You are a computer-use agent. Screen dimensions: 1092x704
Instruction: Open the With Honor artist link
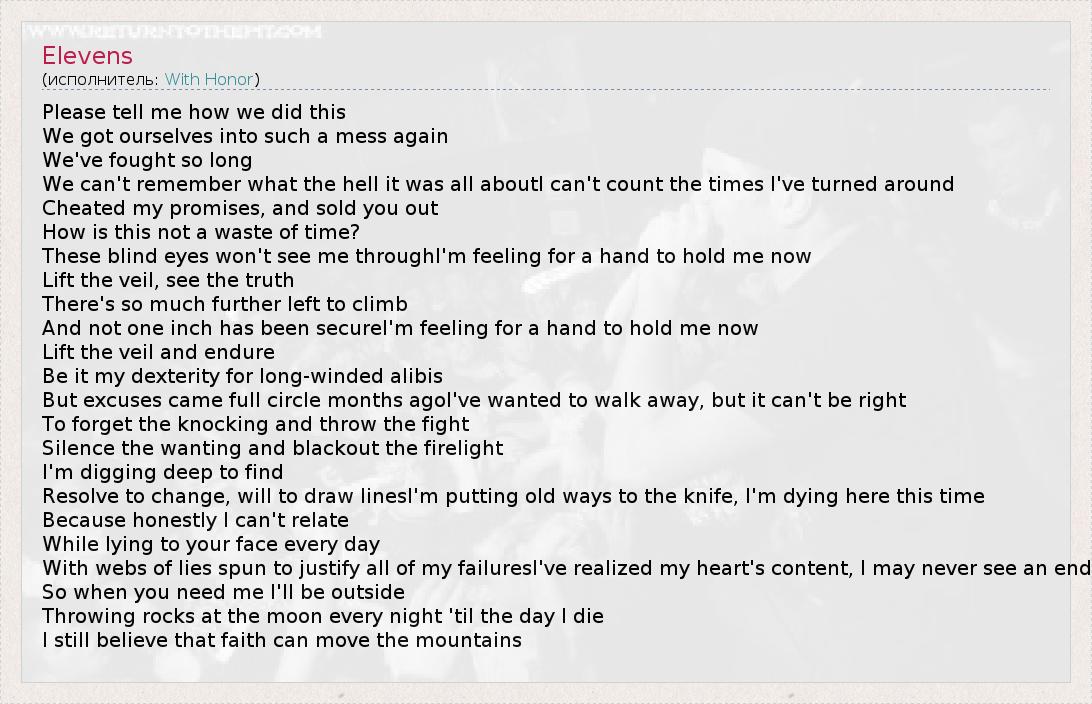(x=209, y=79)
